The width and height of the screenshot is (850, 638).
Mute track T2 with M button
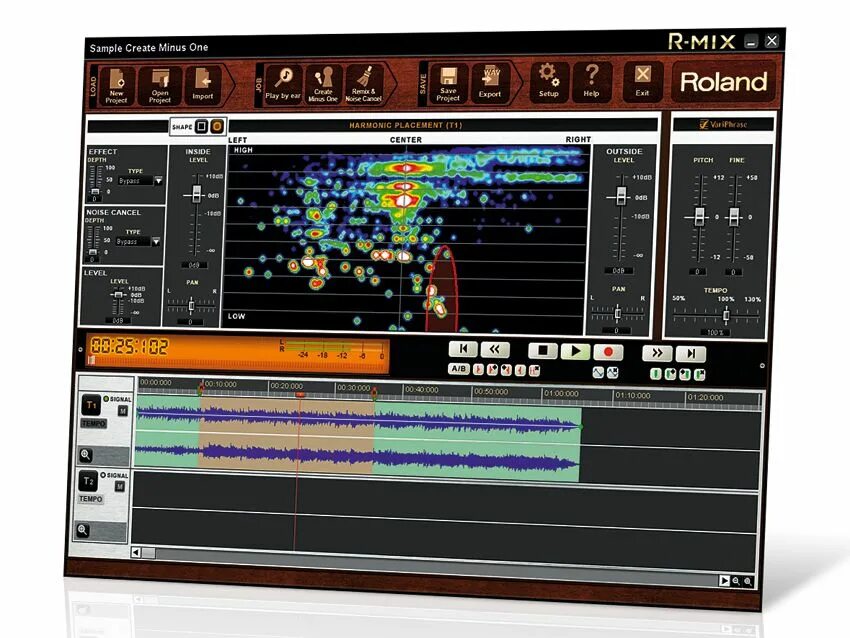click(120, 486)
